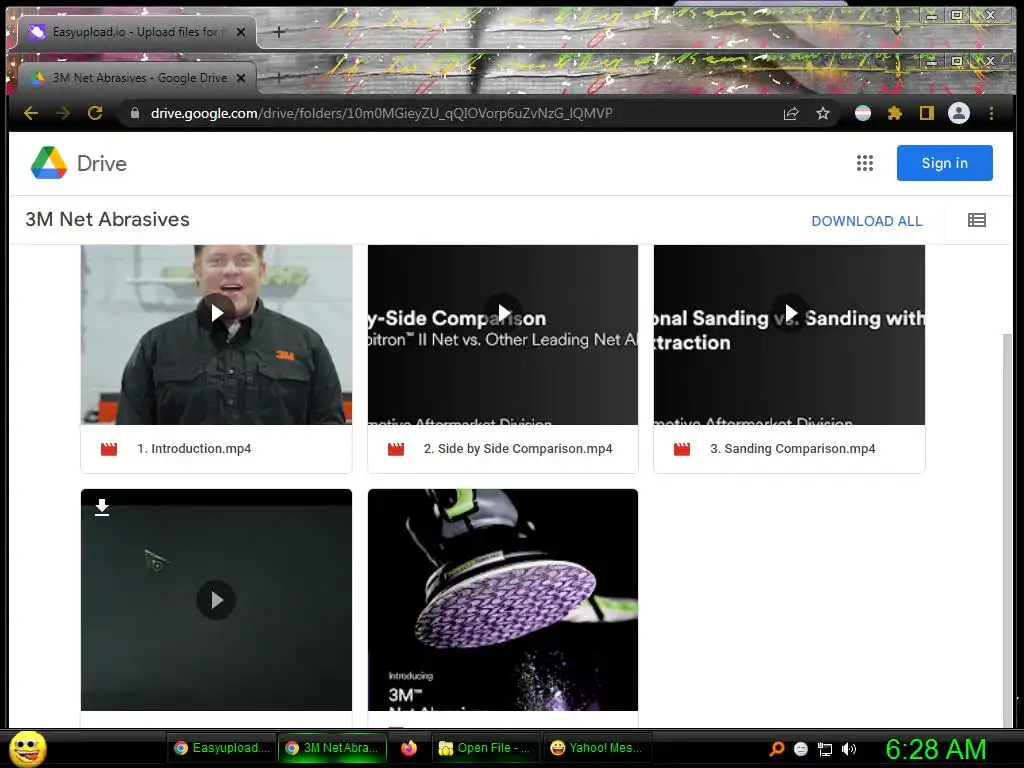This screenshot has width=1024, height=768.
Task: Click video icon beside Side by Side Comparison.mp4
Action: [396, 449]
